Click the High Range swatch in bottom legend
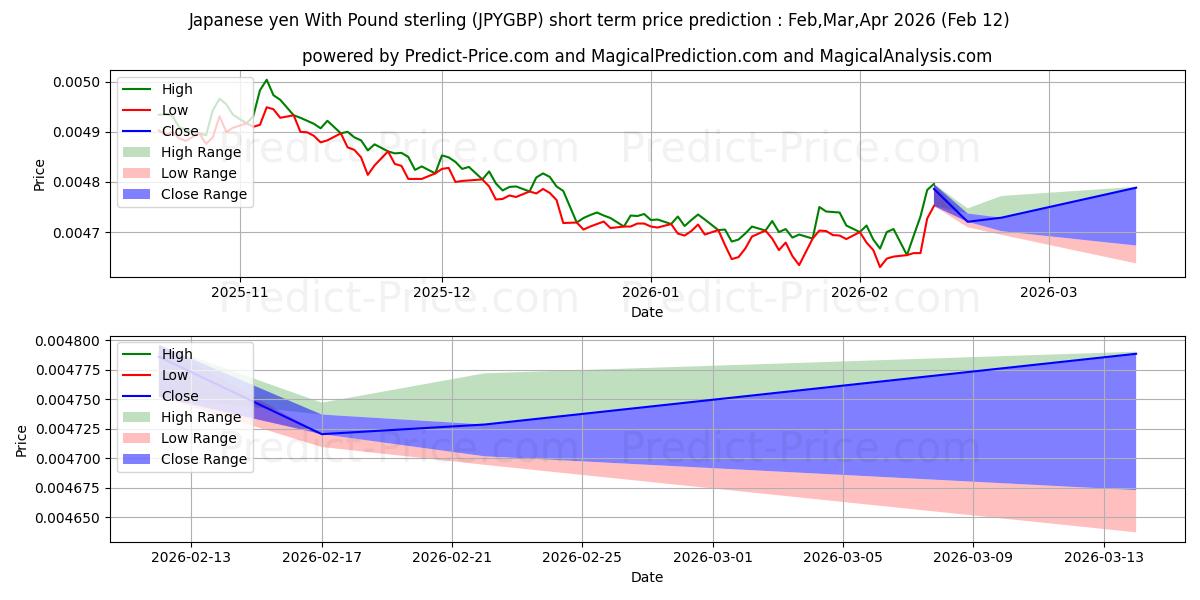1200x600 pixels. coord(139,417)
